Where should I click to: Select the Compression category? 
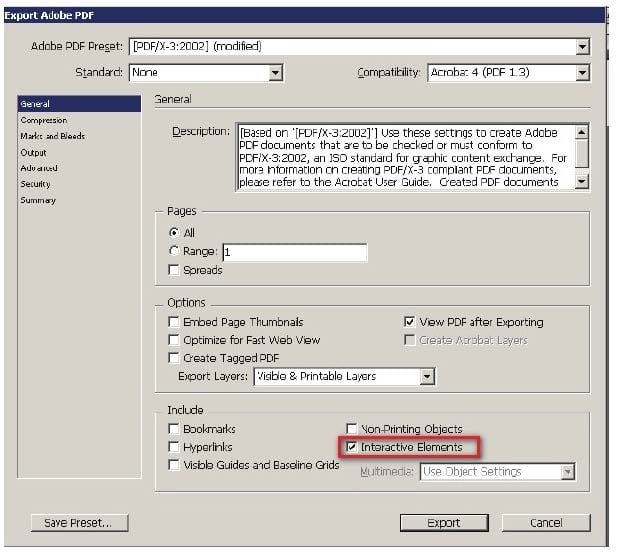[44, 120]
